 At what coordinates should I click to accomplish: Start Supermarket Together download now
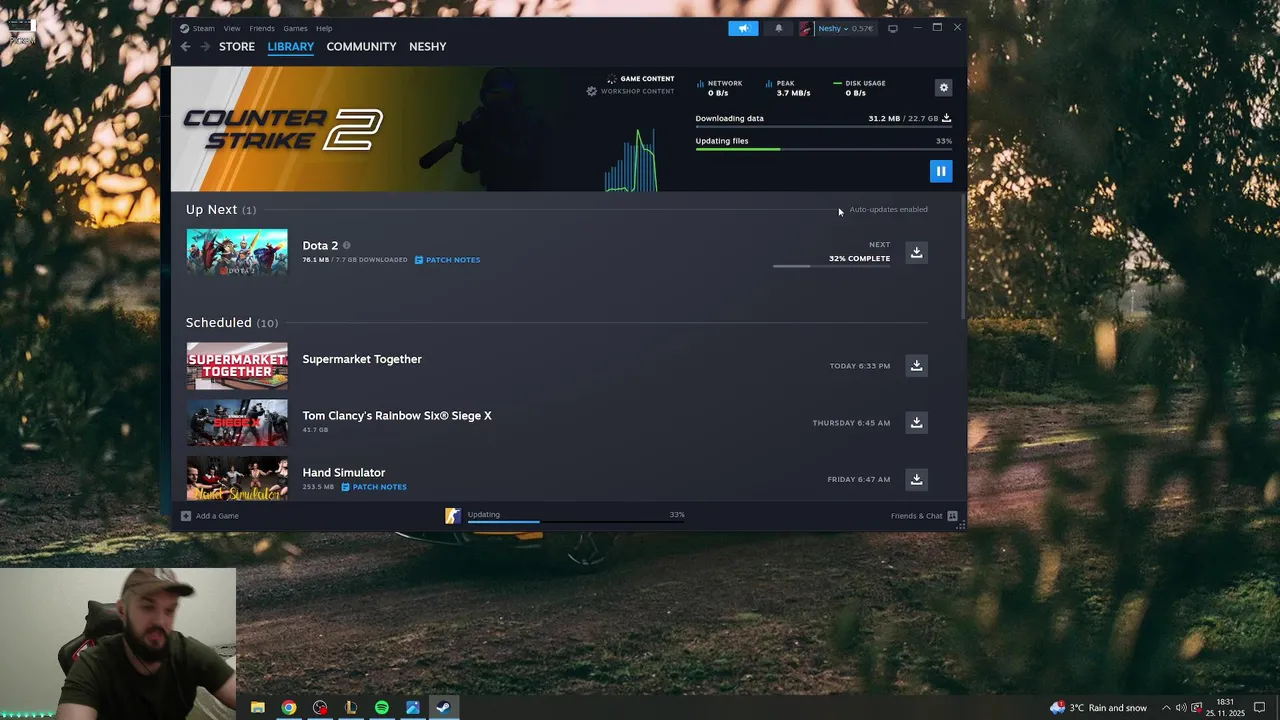(x=916, y=365)
